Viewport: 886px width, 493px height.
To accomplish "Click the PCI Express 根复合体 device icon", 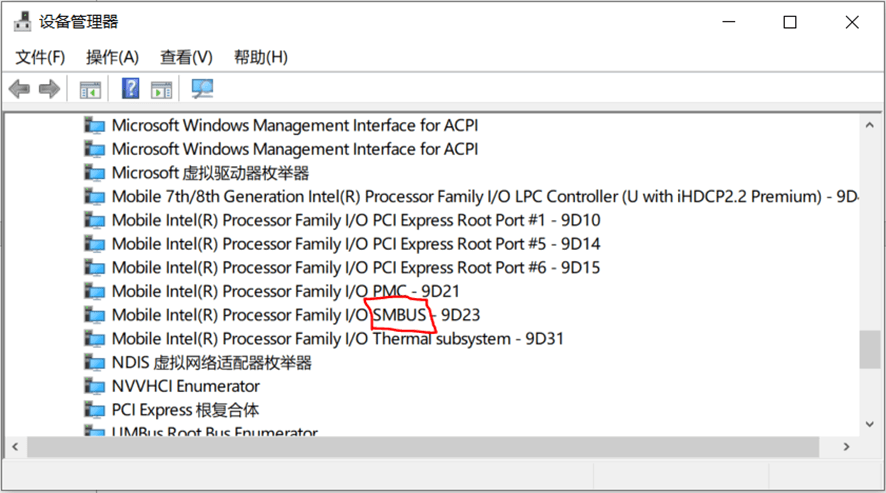I will 95,410.
